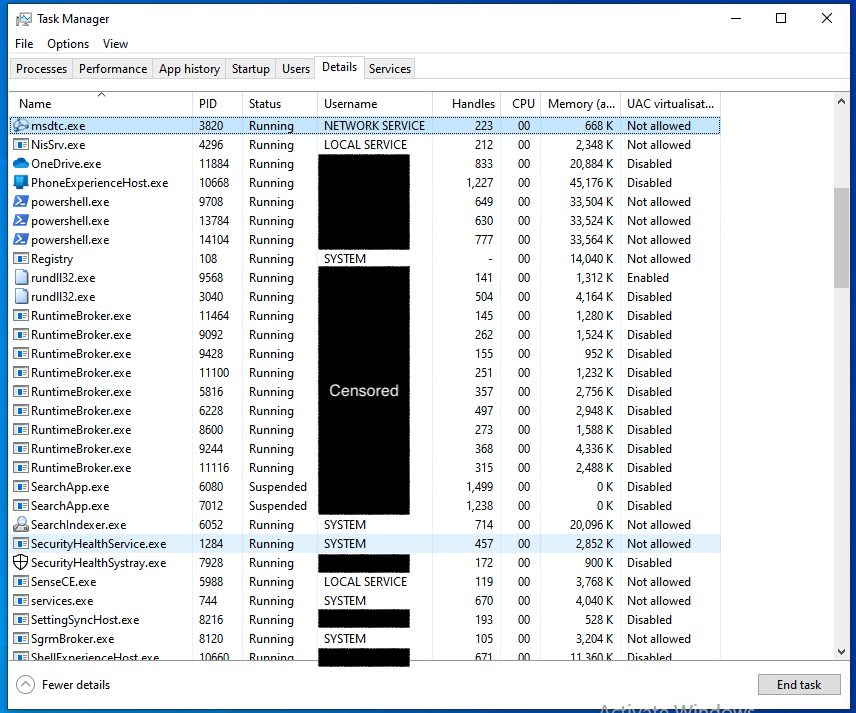The image size is (856, 713).
Task: Sort by the Handles column header
Action: (x=466, y=104)
